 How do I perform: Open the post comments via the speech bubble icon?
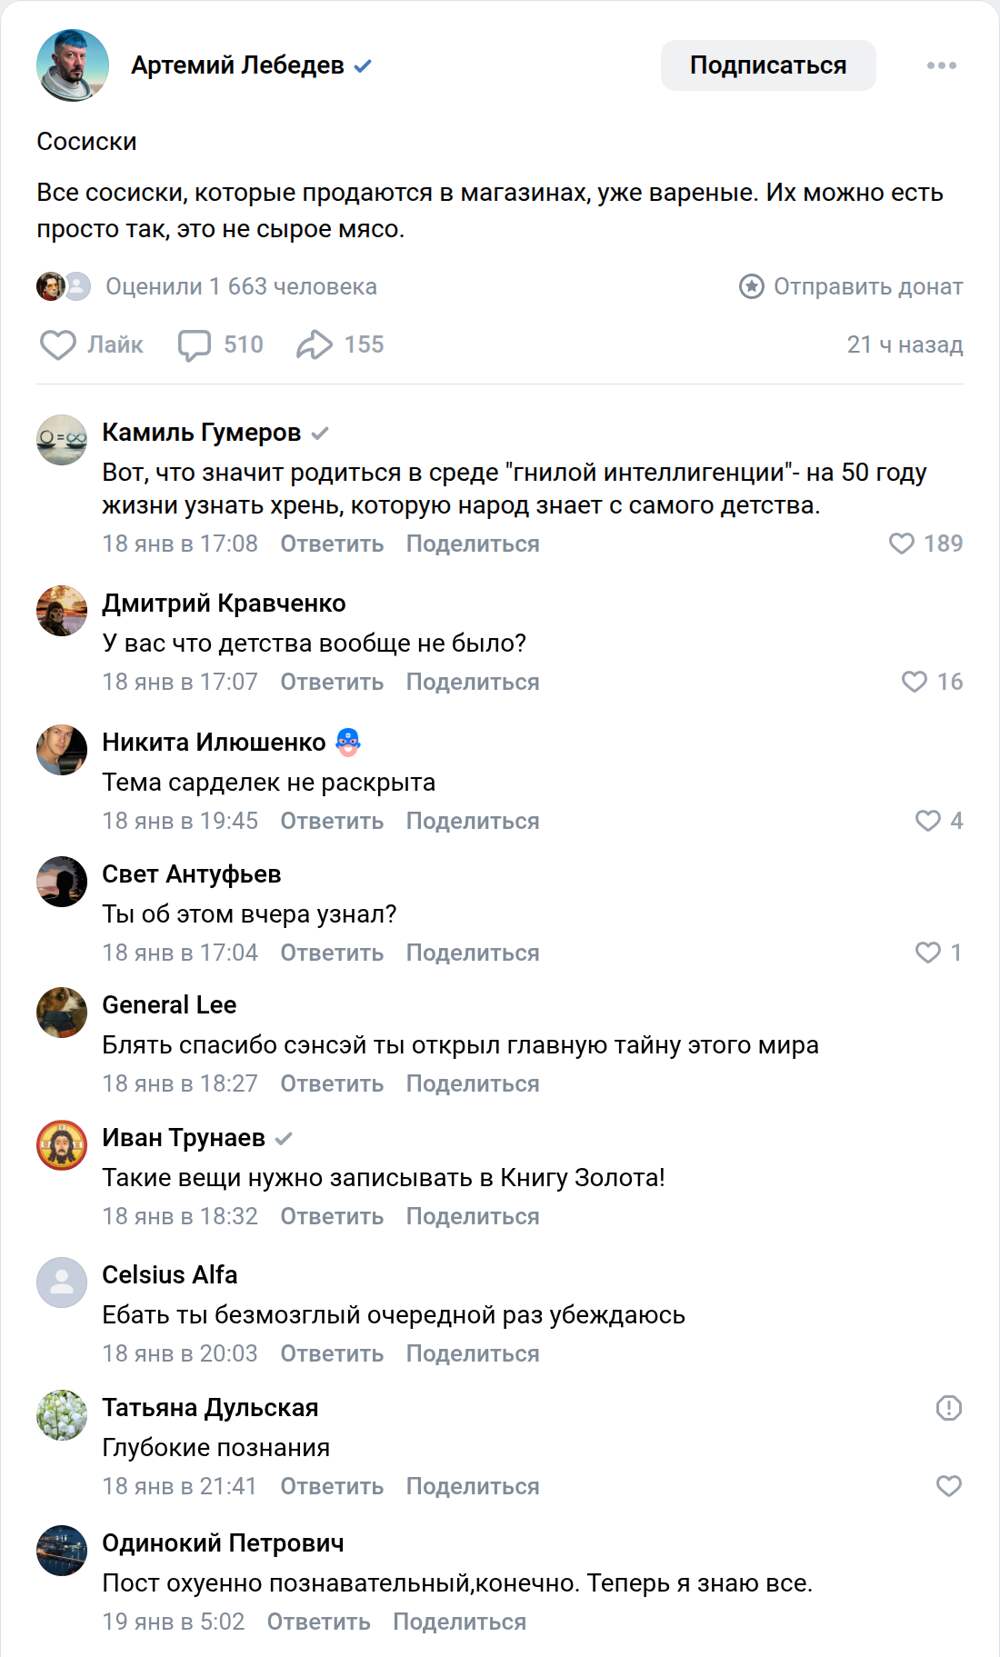[194, 345]
